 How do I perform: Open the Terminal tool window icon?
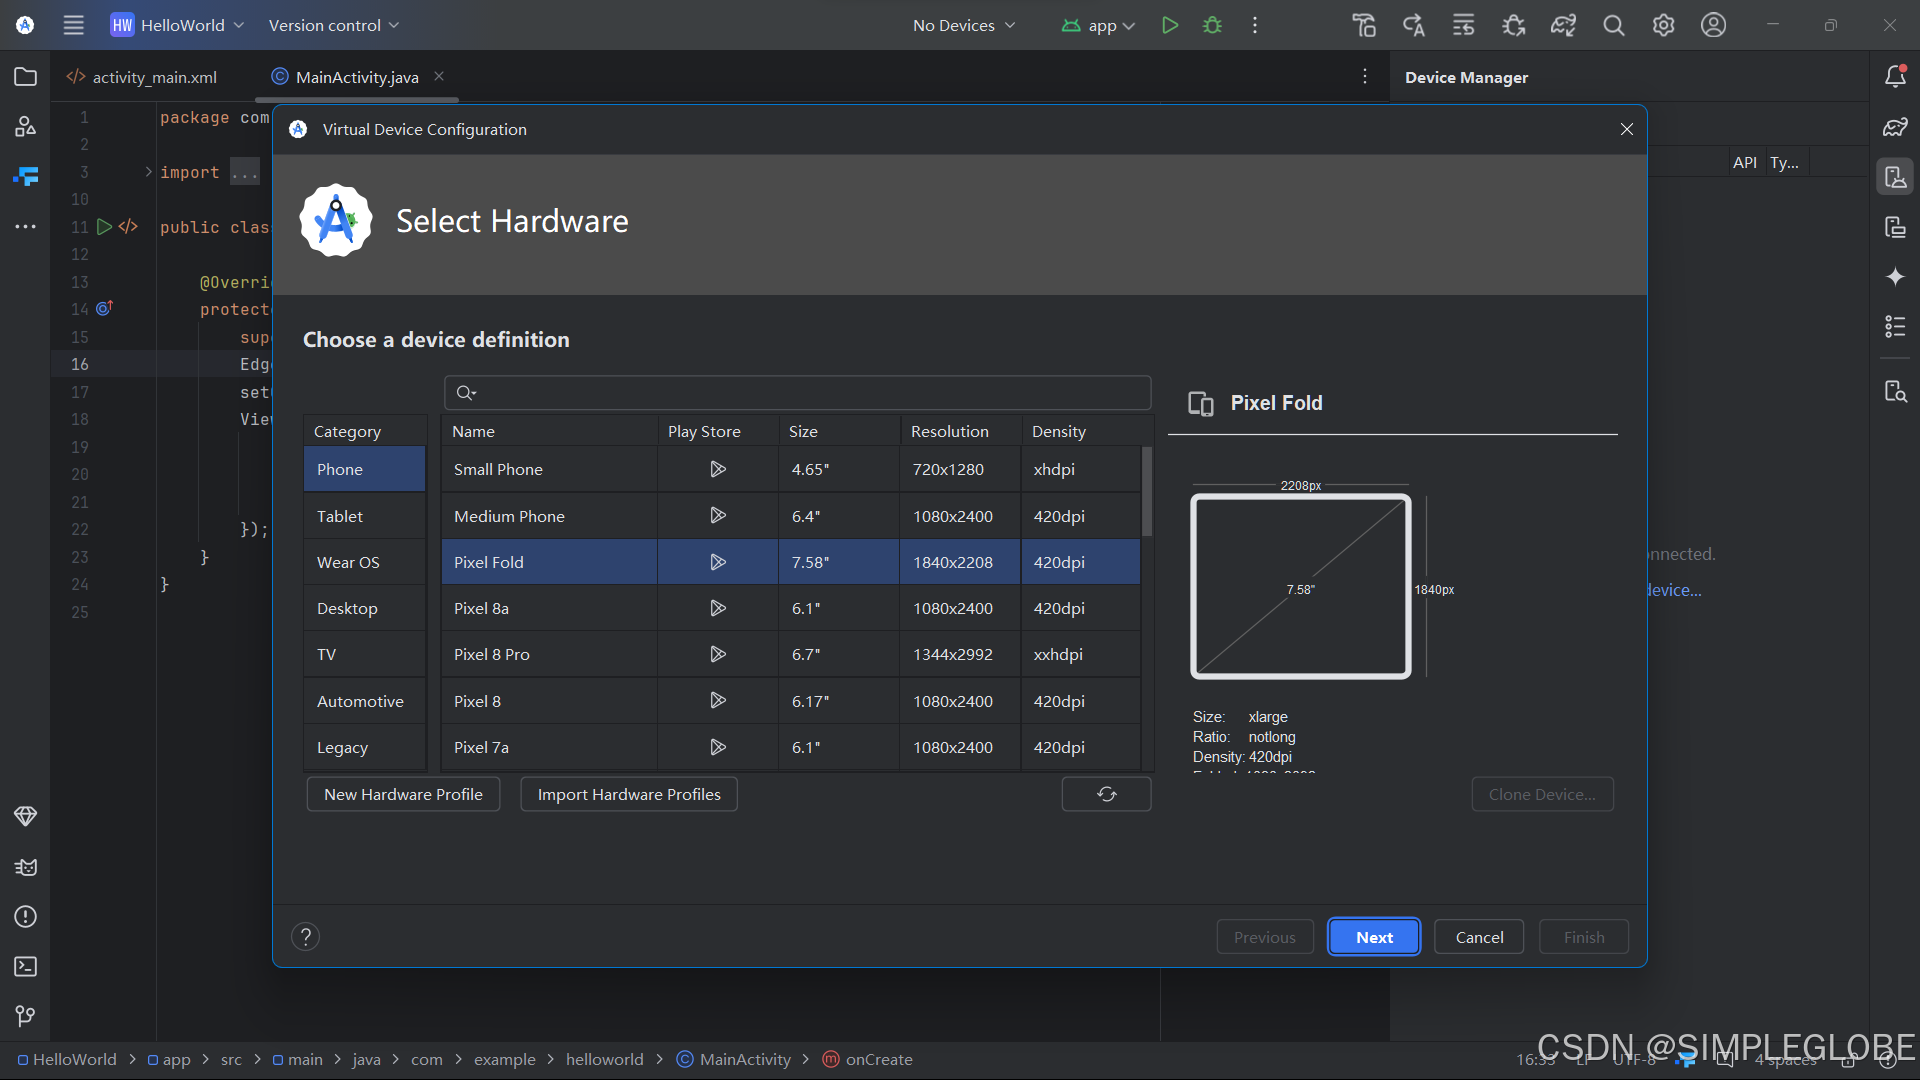tap(26, 966)
